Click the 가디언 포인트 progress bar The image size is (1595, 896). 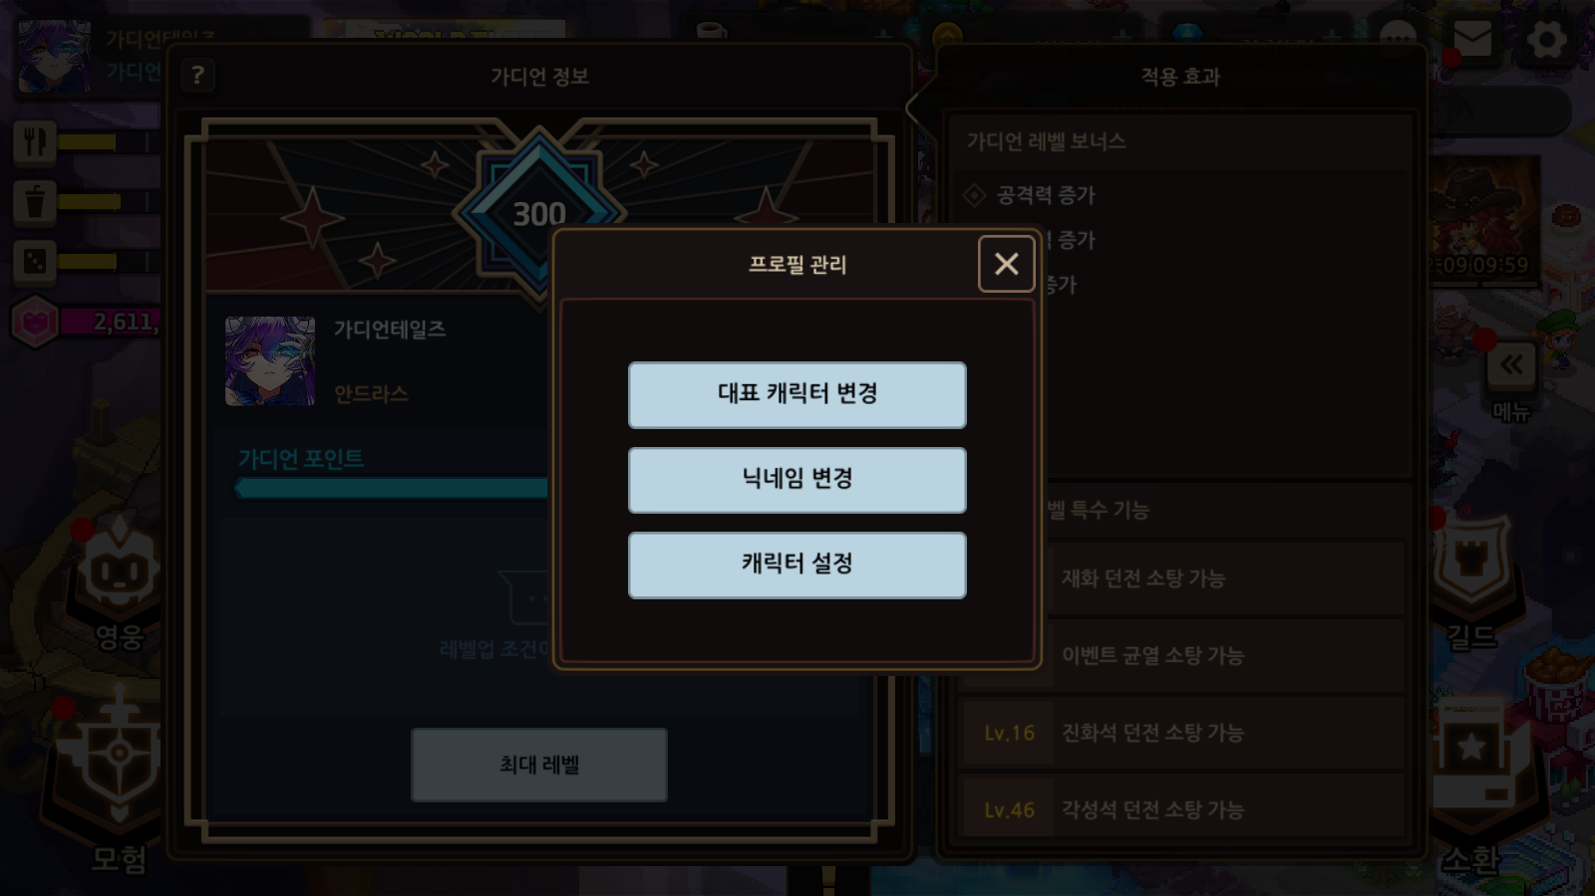(392, 488)
